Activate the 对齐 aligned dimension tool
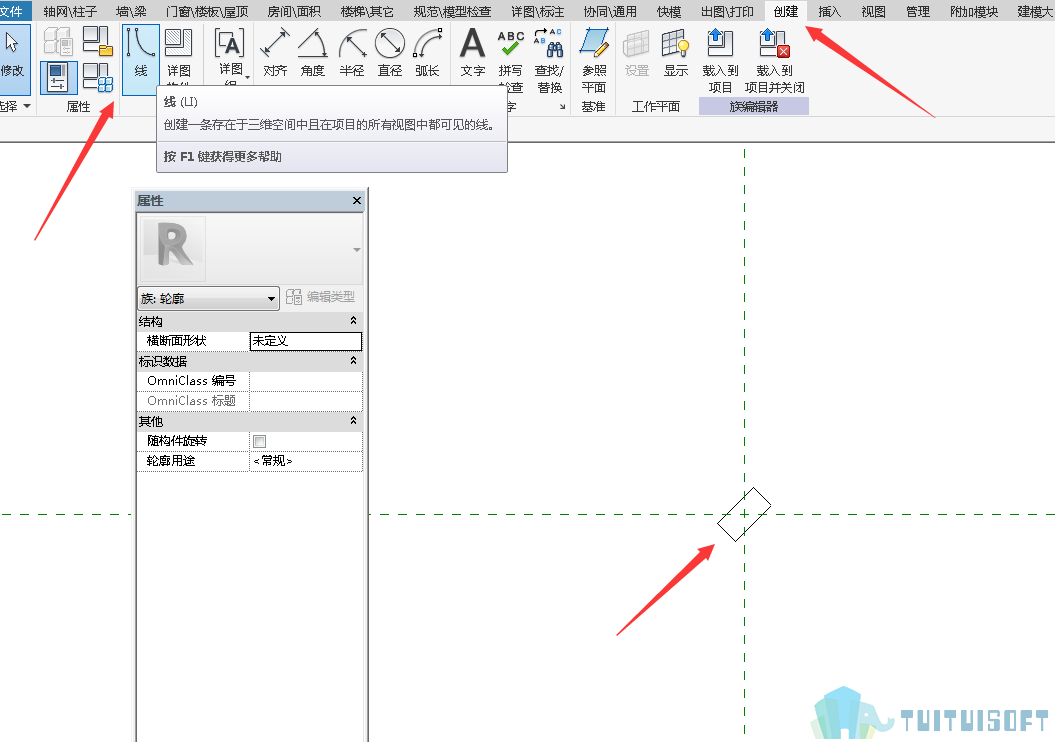1055x742 pixels. click(x=275, y=52)
